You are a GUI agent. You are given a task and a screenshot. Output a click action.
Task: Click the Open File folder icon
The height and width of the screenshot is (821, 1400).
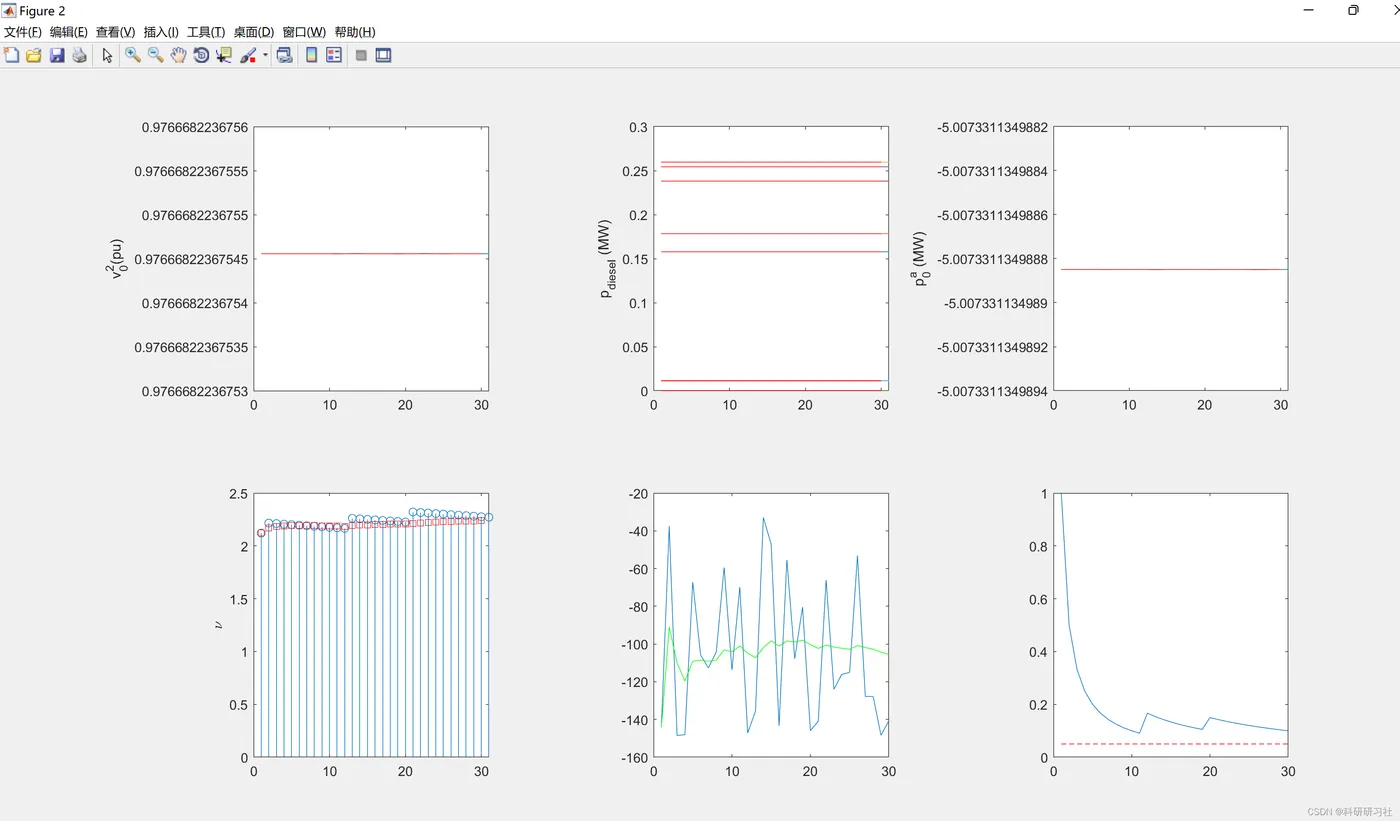tap(34, 56)
